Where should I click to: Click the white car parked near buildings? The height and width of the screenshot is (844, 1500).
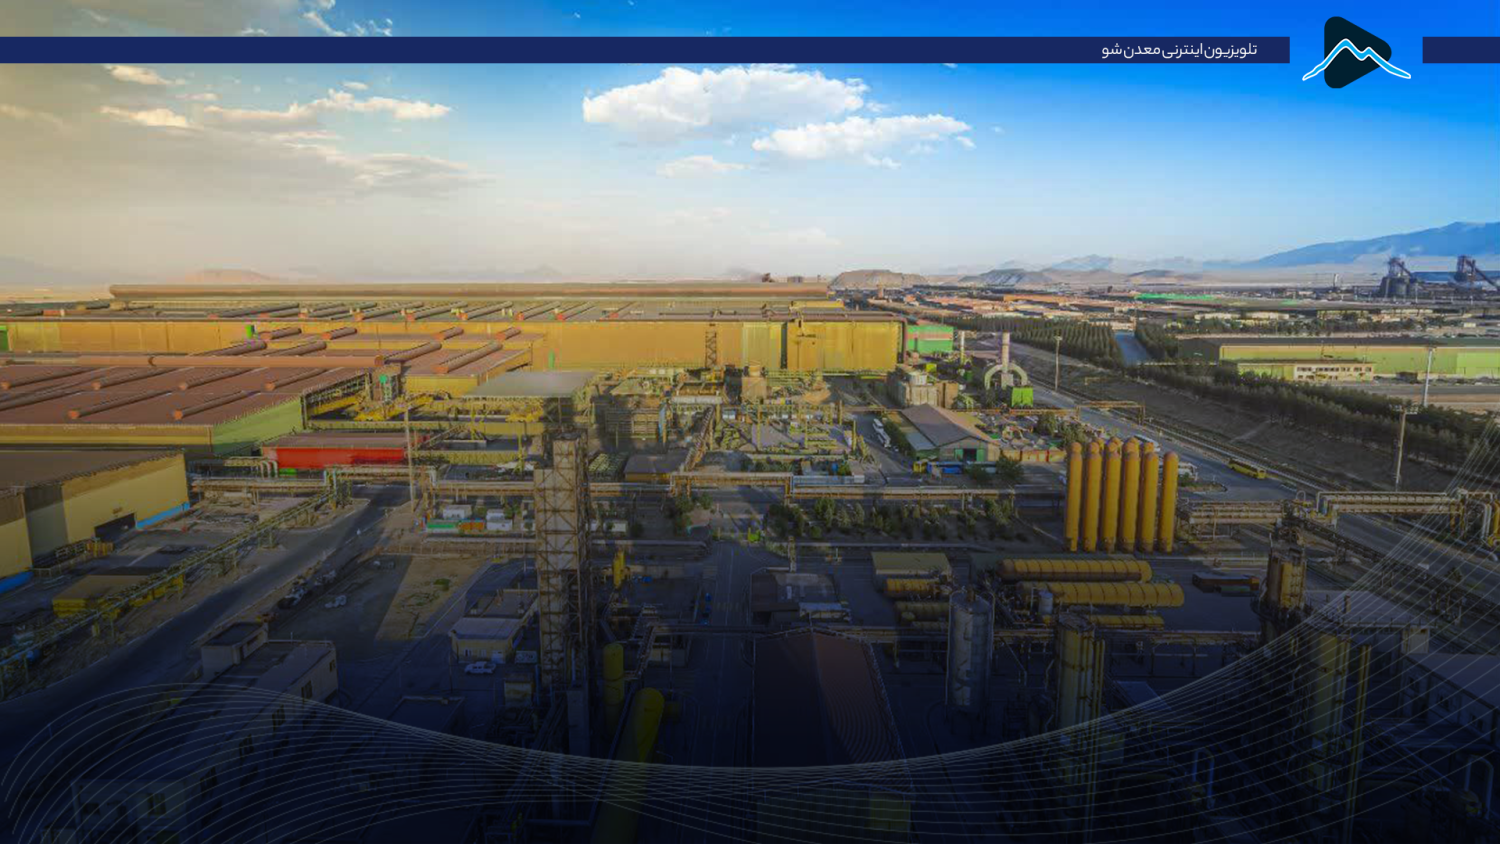pos(479,667)
